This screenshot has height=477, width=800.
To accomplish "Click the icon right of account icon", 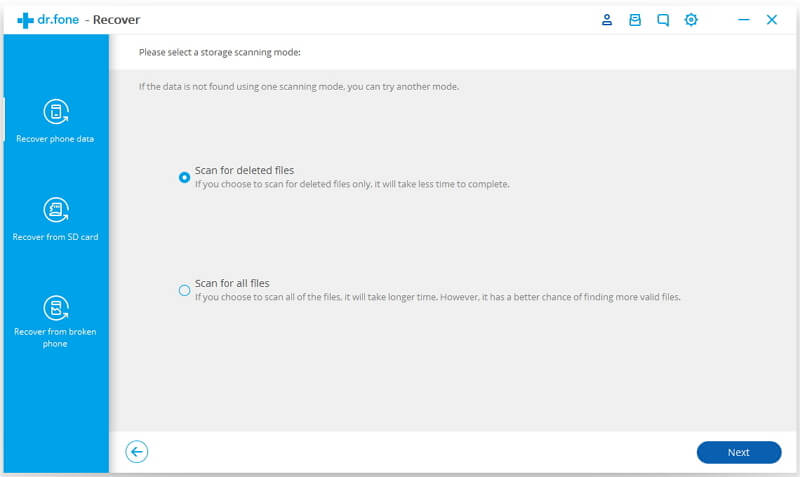I will 635,19.
